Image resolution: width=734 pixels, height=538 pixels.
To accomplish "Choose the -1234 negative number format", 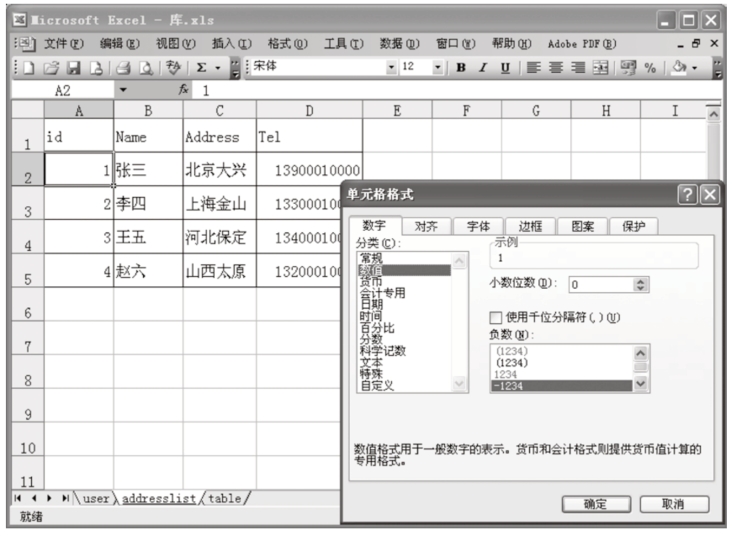I will [561, 386].
